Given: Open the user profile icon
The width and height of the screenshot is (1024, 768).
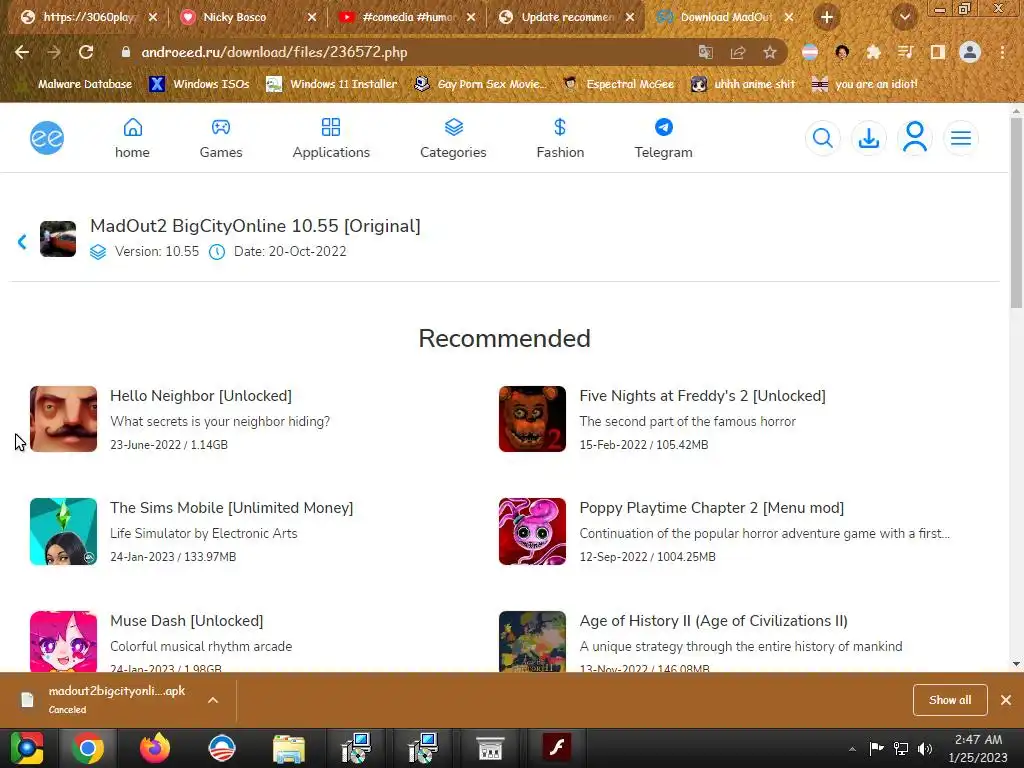Looking at the screenshot, I should click(x=915, y=138).
